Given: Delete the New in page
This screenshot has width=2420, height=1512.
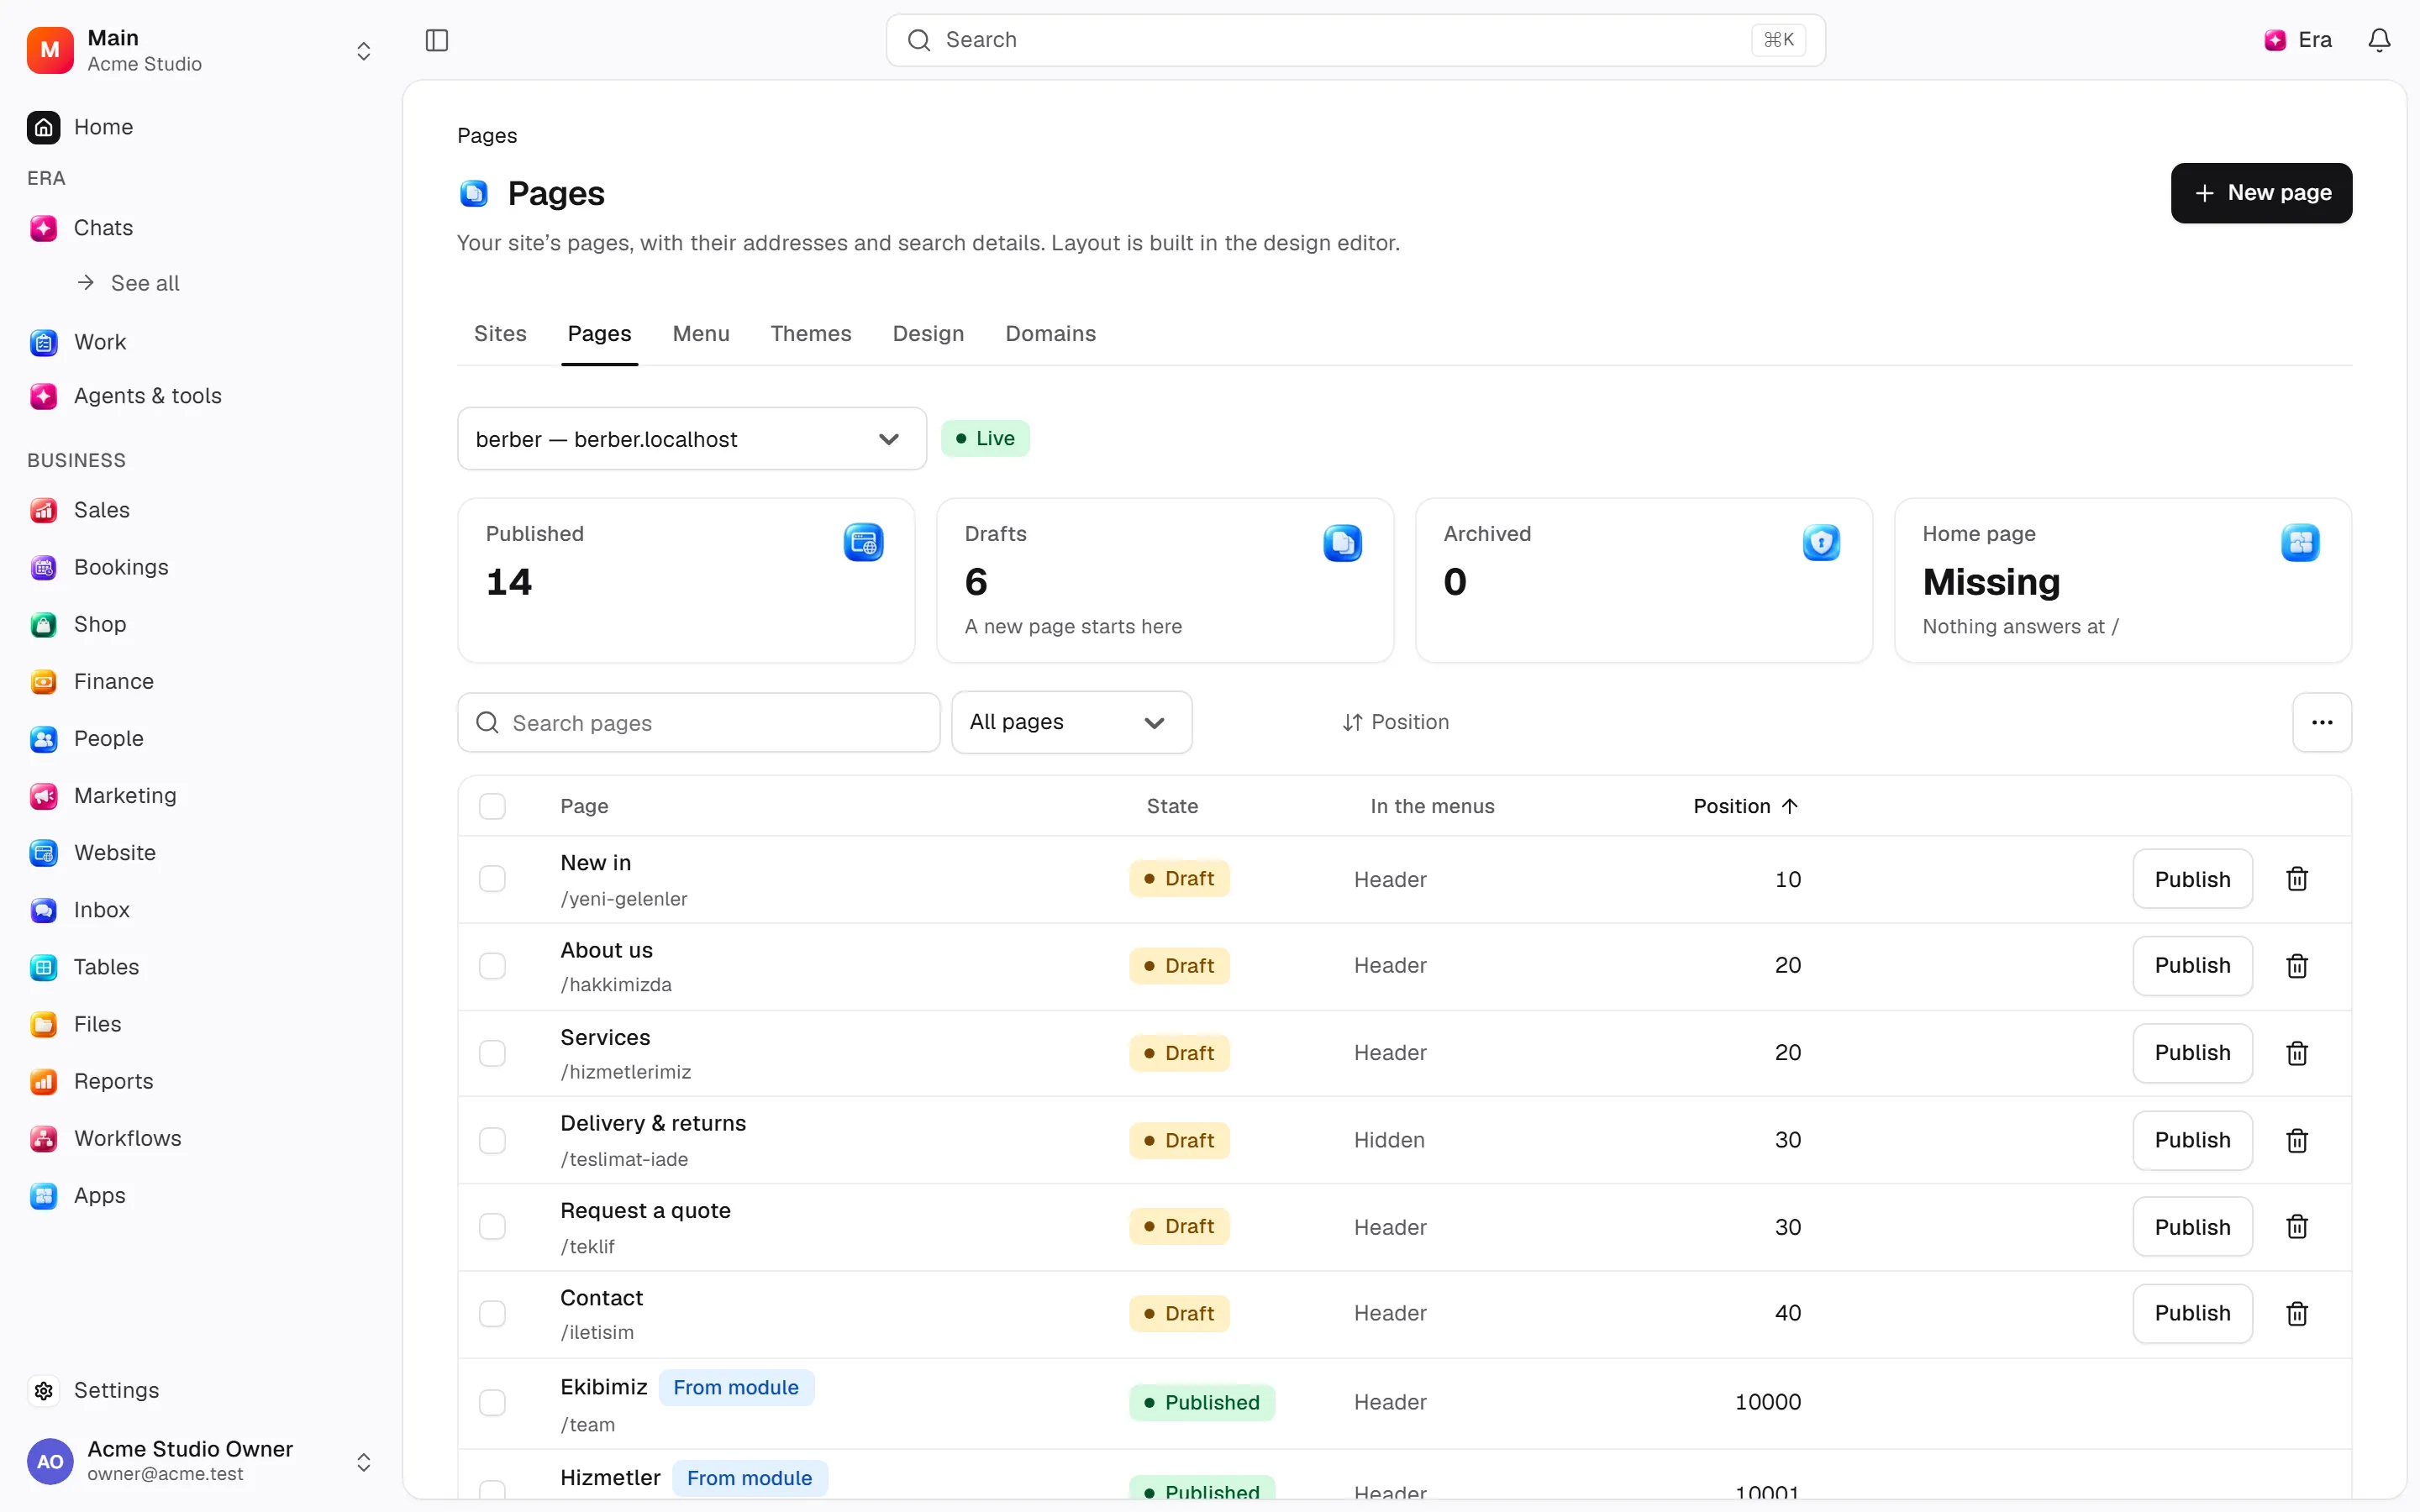Looking at the screenshot, I should pos(2296,879).
